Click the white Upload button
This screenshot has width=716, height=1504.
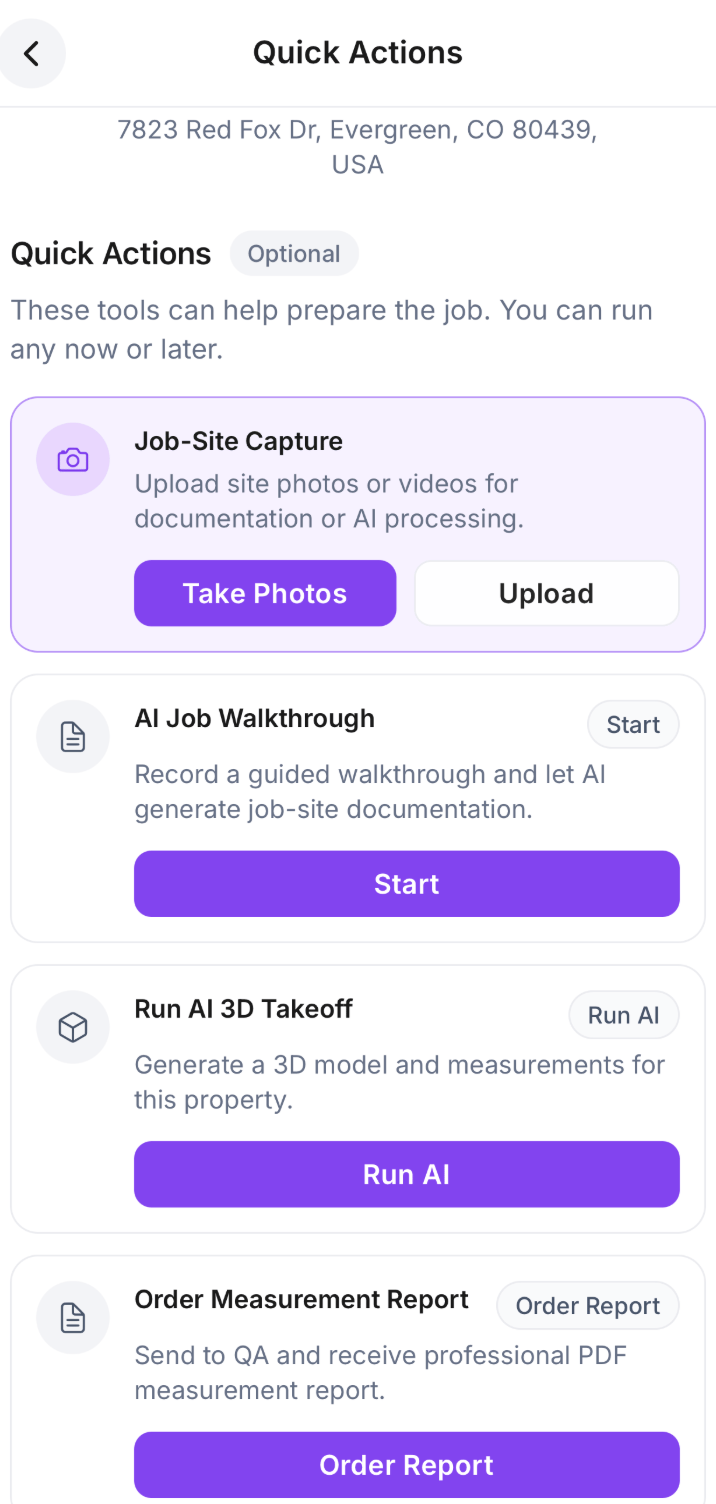(x=547, y=593)
